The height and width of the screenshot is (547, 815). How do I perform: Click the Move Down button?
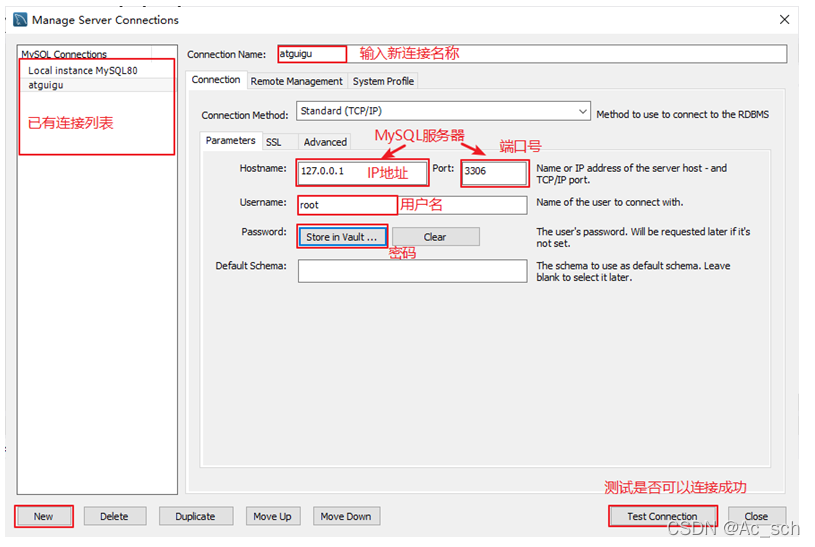pos(346,516)
